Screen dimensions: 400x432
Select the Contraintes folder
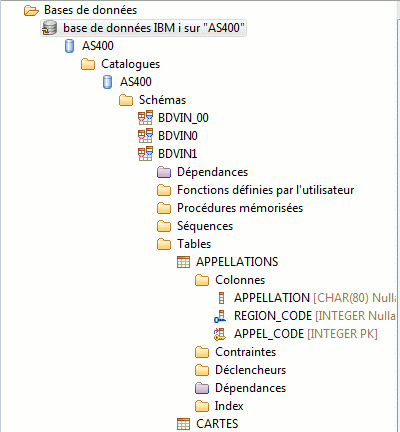(x=246, y=352)
